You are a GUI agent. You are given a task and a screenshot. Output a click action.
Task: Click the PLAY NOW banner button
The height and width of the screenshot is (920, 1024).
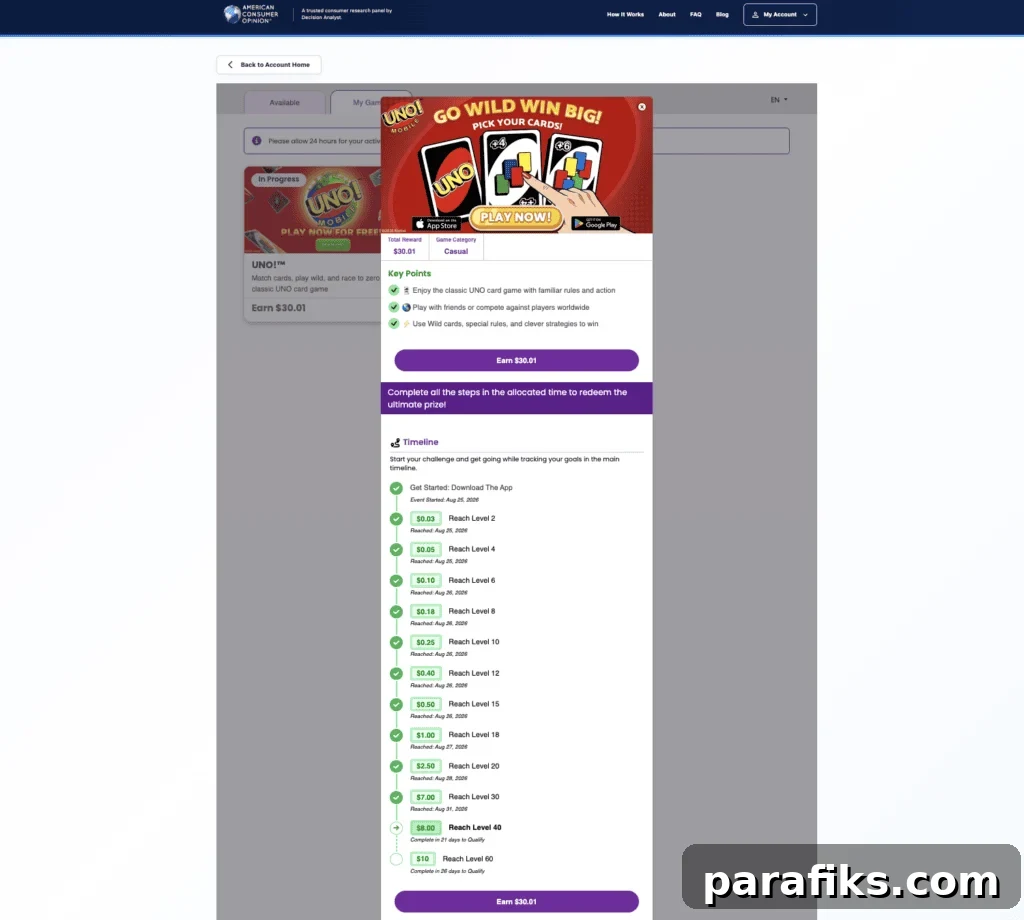point(516,217)
